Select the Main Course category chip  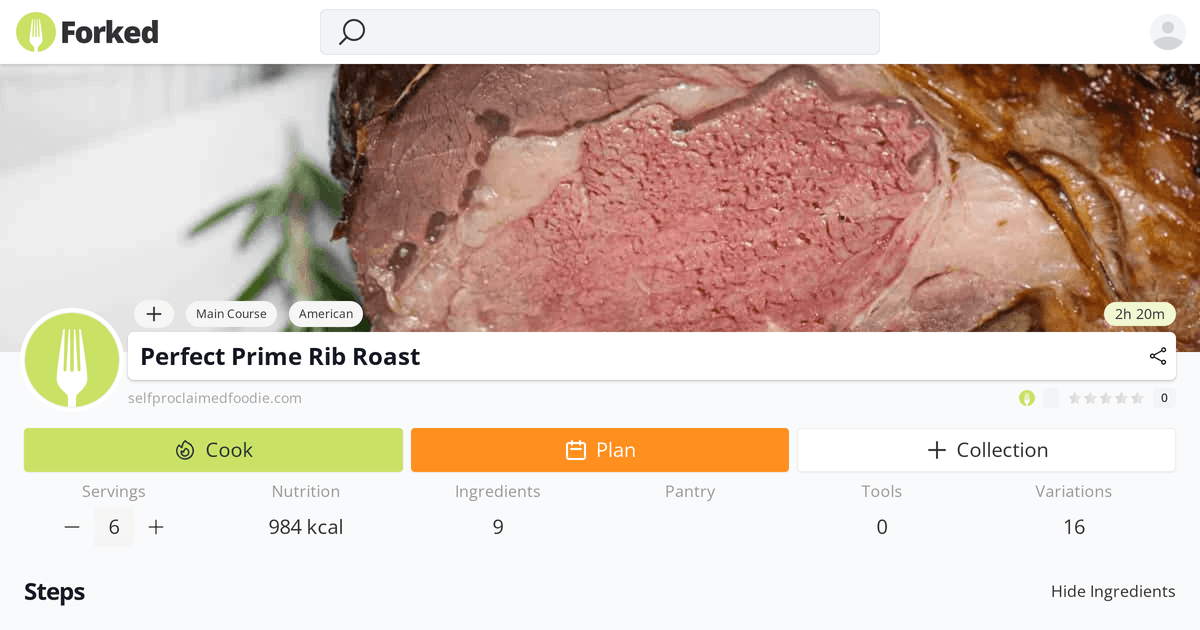tap(231, 313)
